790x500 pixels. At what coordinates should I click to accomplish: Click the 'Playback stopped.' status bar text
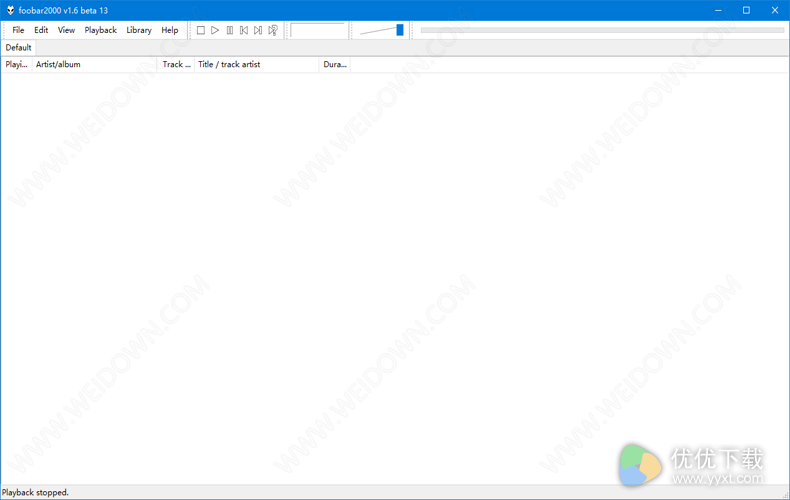[x=35, y=492]
